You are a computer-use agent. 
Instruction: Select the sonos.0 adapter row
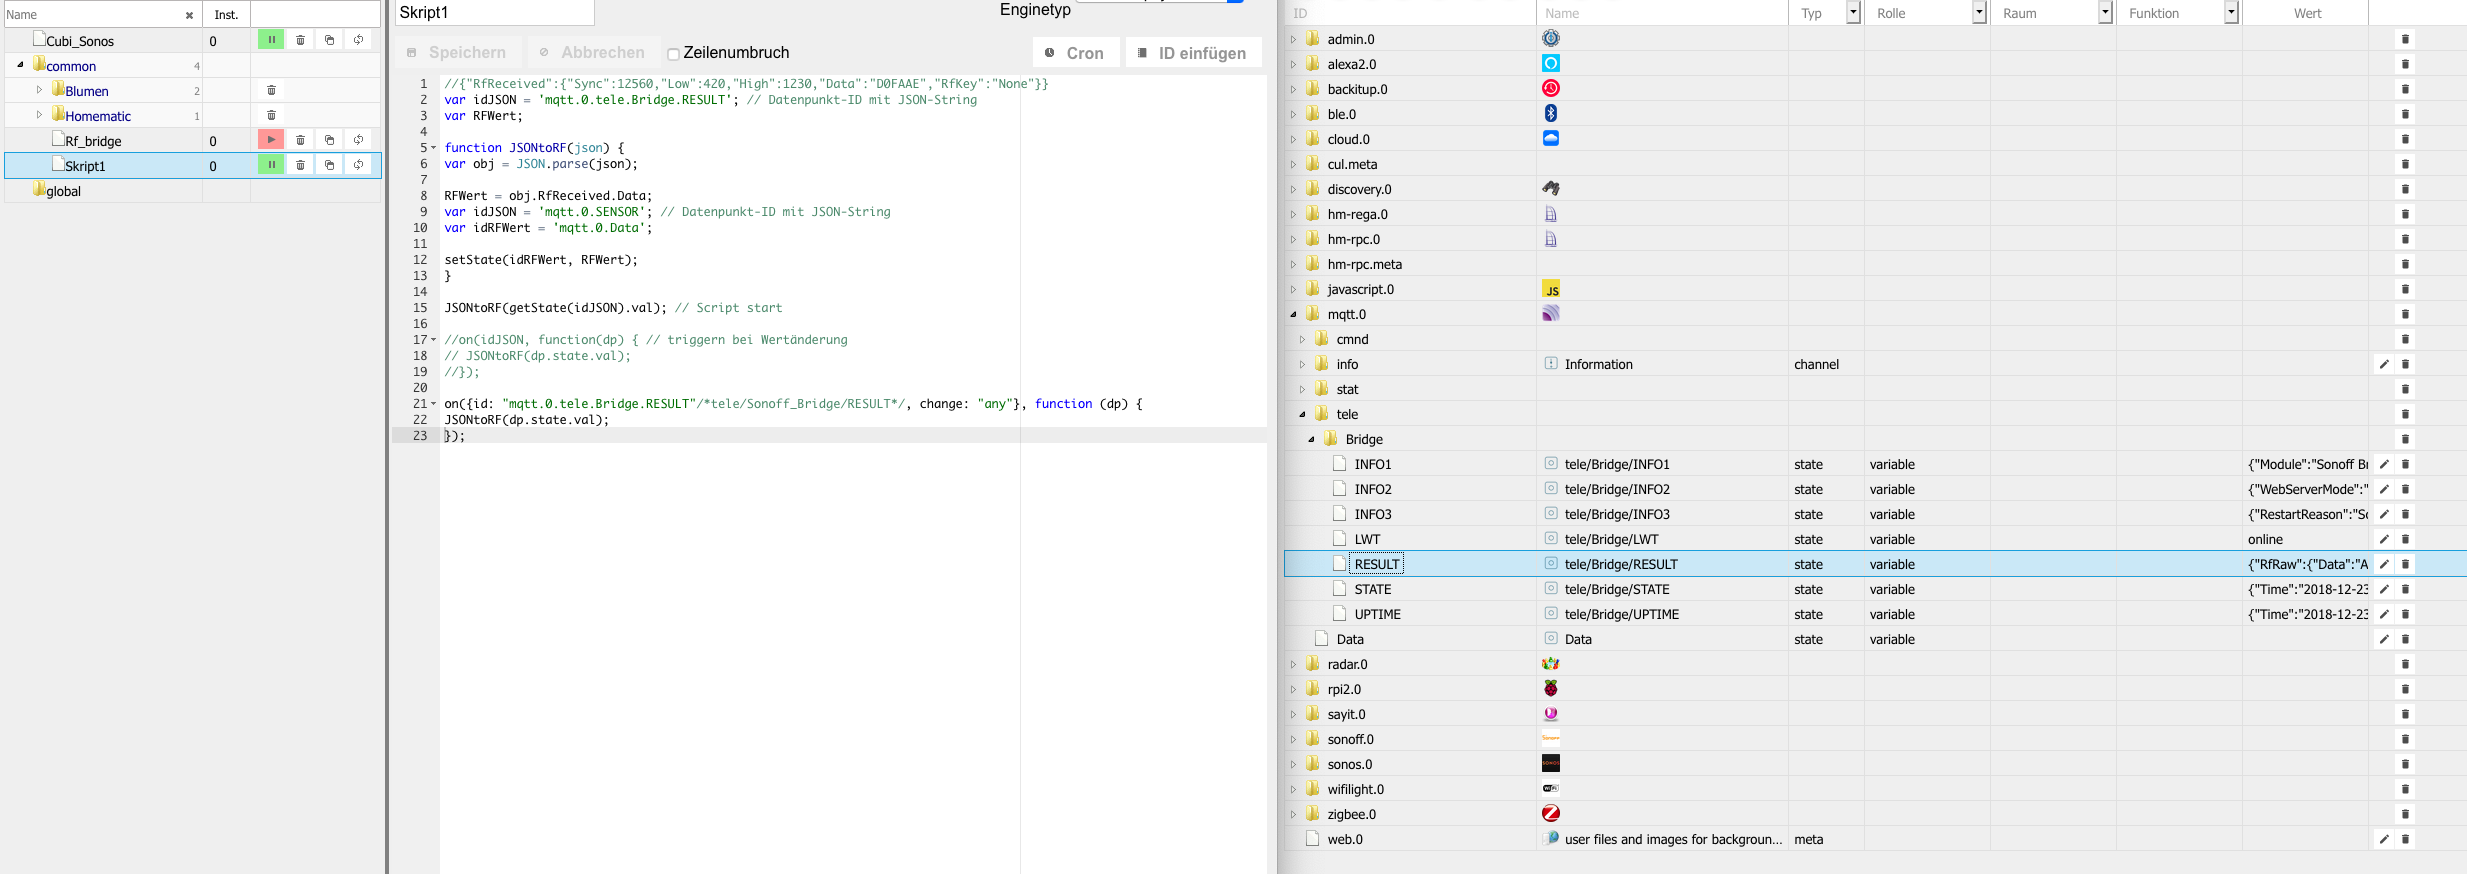(1875, 764)
